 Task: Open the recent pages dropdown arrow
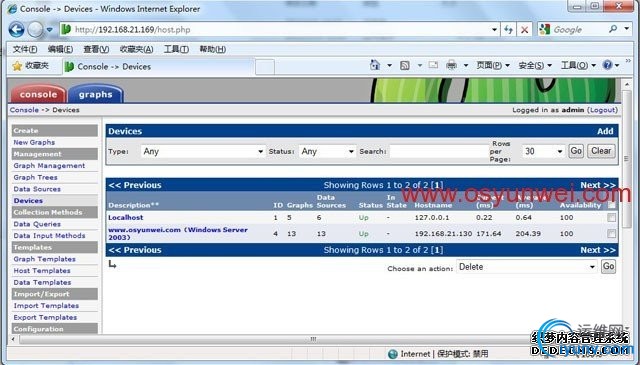point(49,30)
